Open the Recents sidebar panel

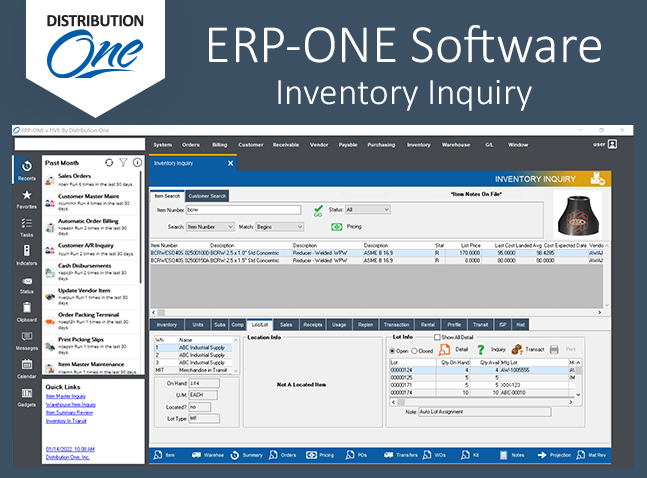tap(27, 170)
